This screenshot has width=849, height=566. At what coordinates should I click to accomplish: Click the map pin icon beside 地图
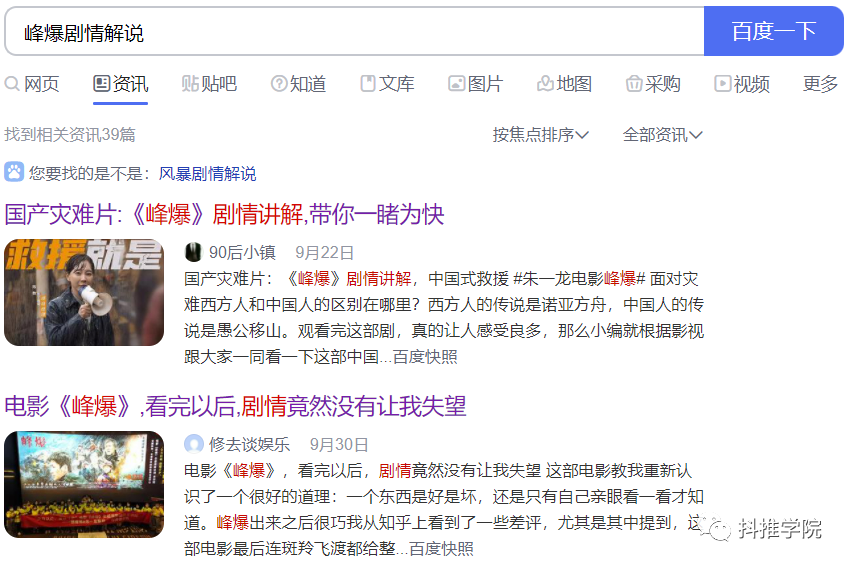(545, 84)
